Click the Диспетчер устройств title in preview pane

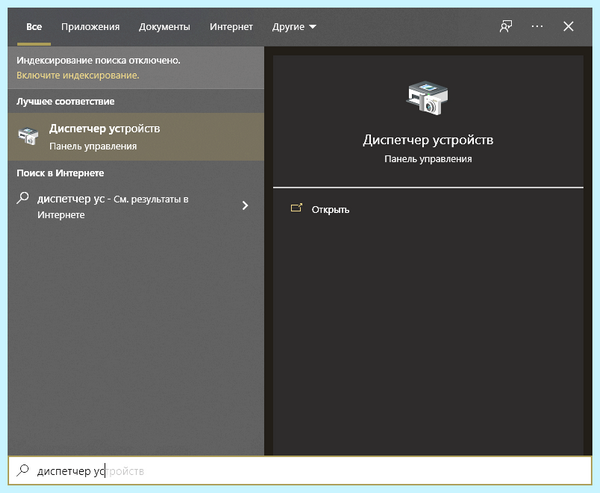(428, 140)
